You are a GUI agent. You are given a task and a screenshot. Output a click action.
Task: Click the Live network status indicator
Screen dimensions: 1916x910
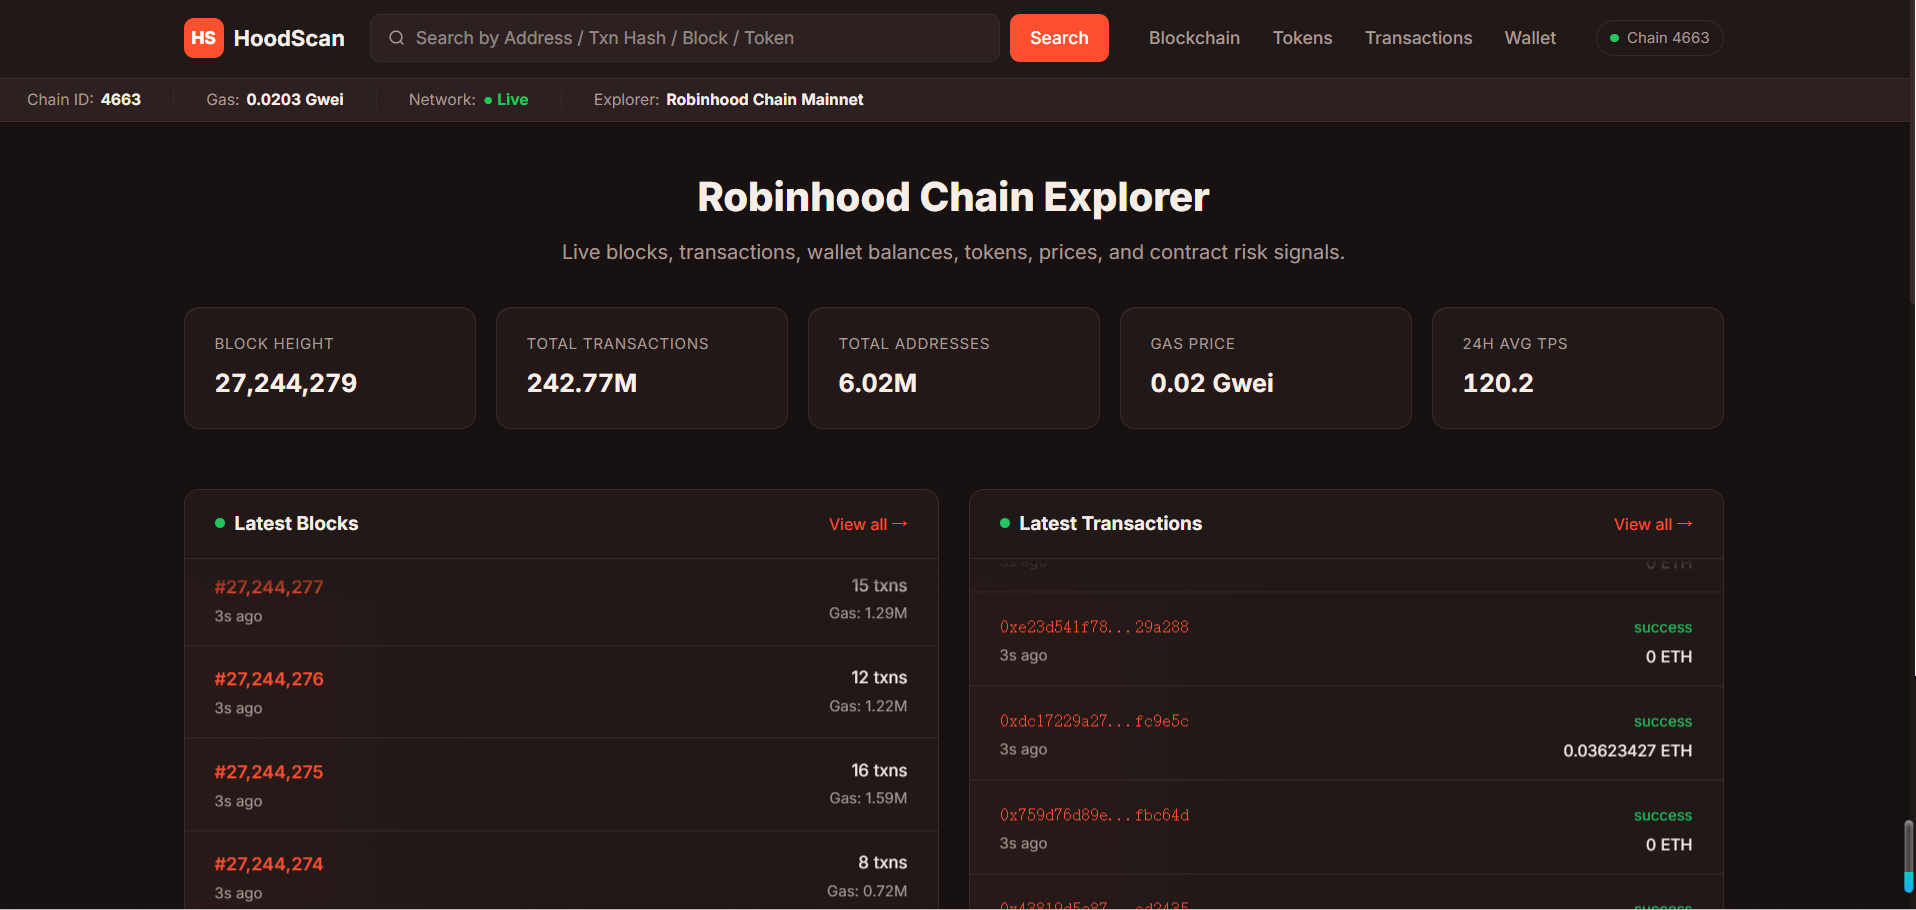point(506,100)
